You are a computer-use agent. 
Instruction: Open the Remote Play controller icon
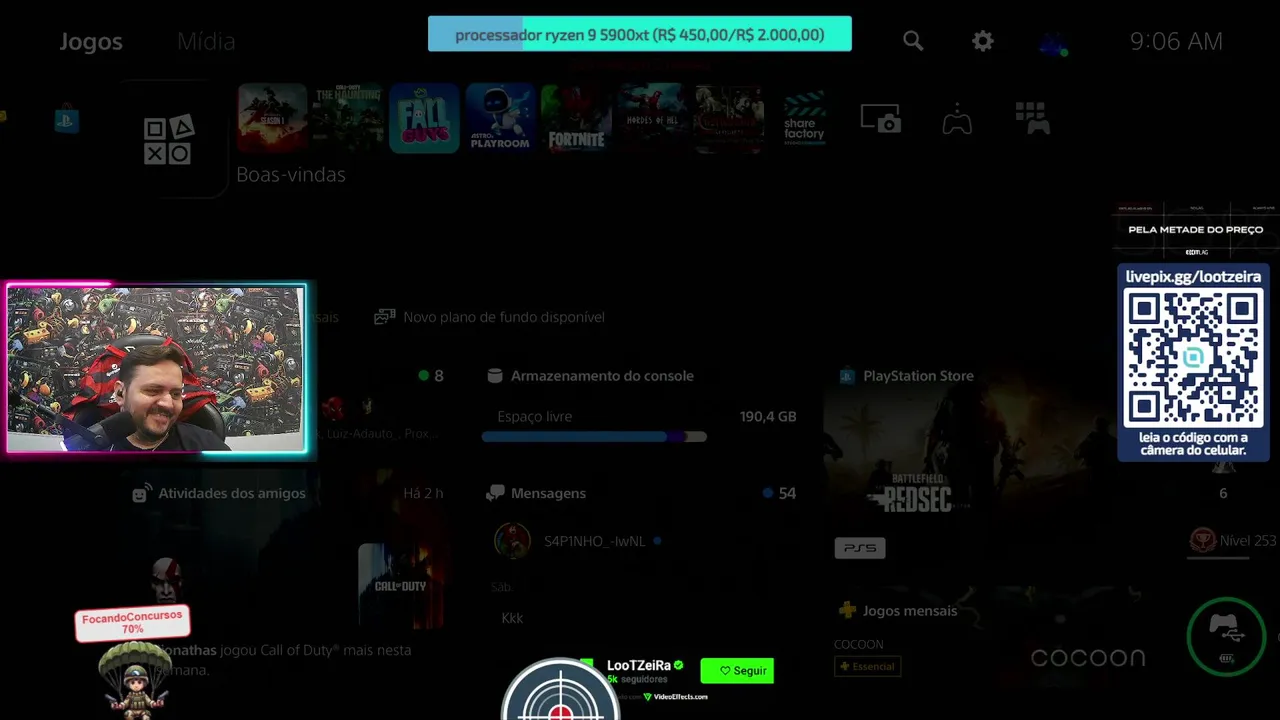957,120
